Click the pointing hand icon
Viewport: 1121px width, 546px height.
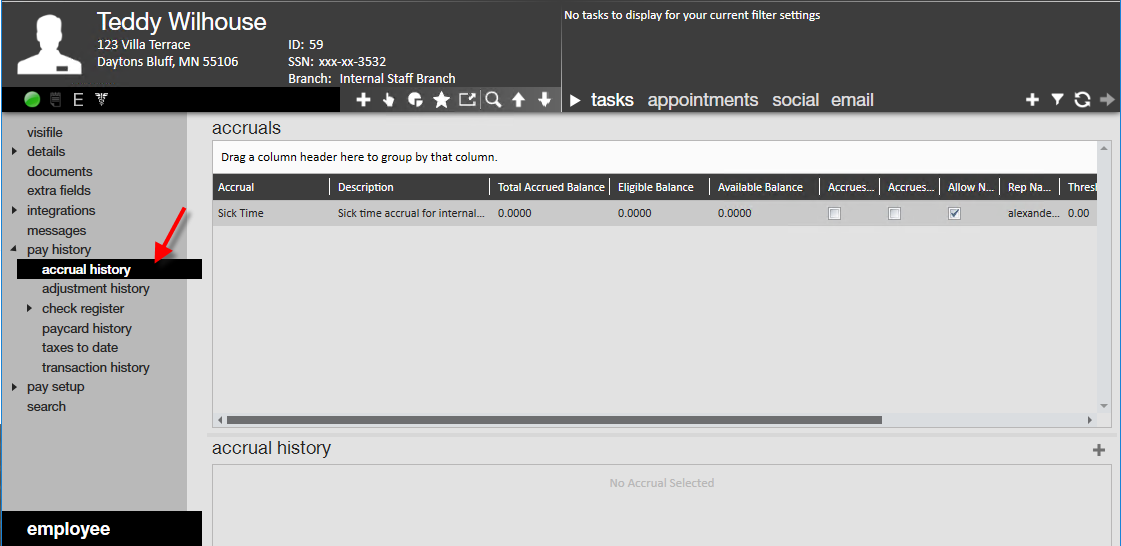pos(389,100)
